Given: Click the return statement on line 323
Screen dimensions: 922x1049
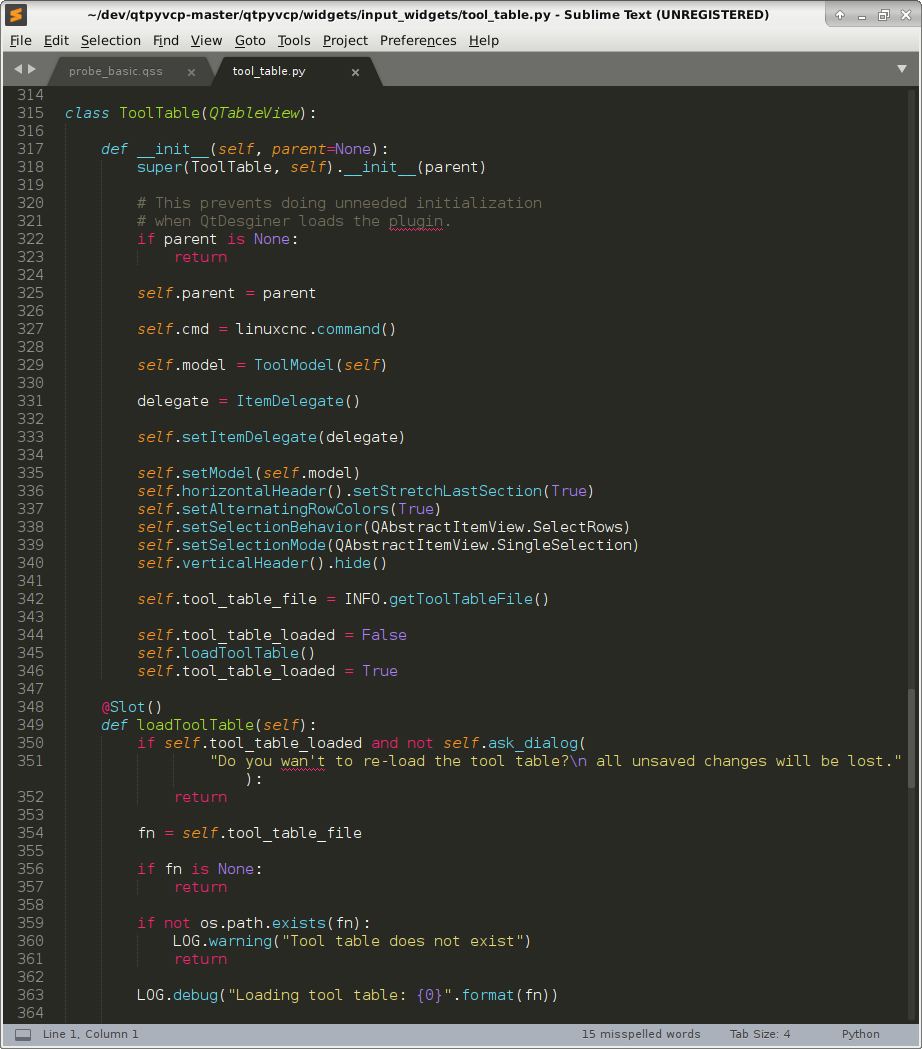Looking at the screenshot, I should [x=201, y=258].
